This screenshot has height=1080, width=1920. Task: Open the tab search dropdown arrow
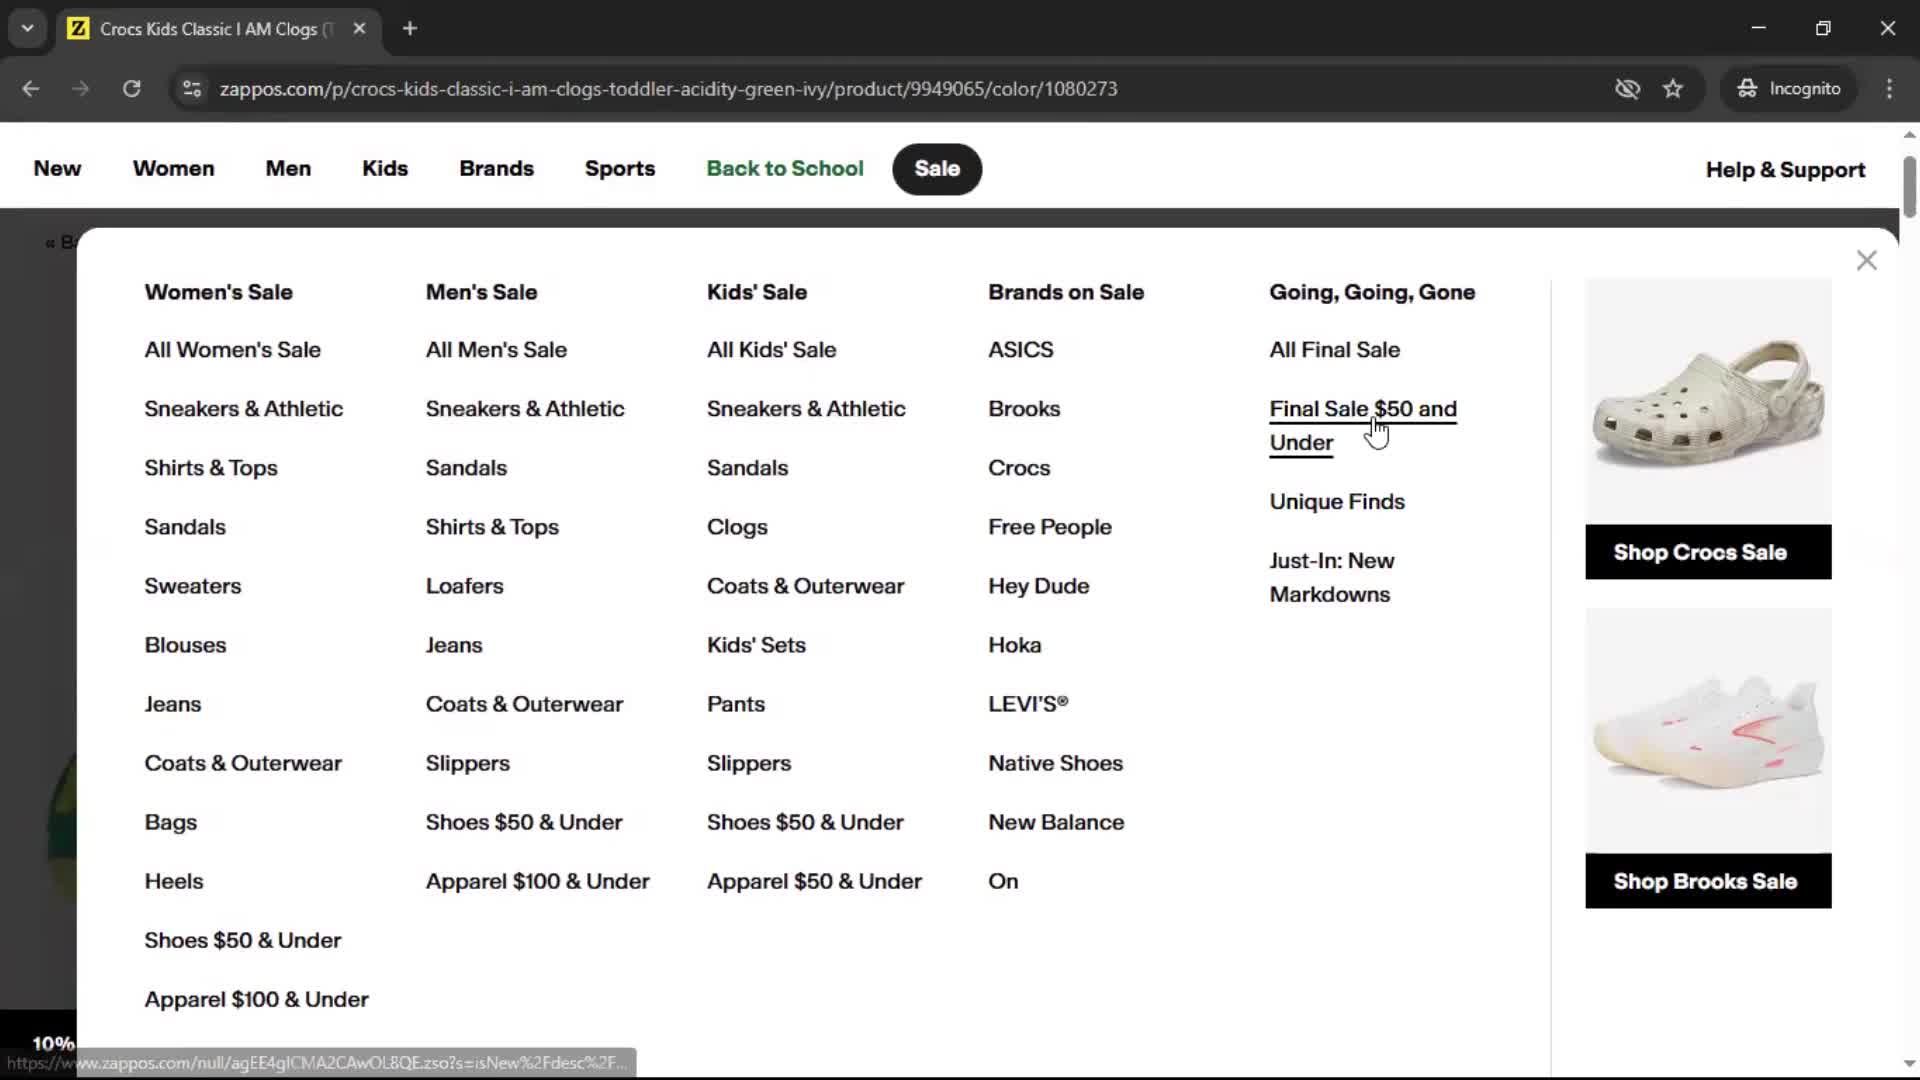click(x=27, y=28)
